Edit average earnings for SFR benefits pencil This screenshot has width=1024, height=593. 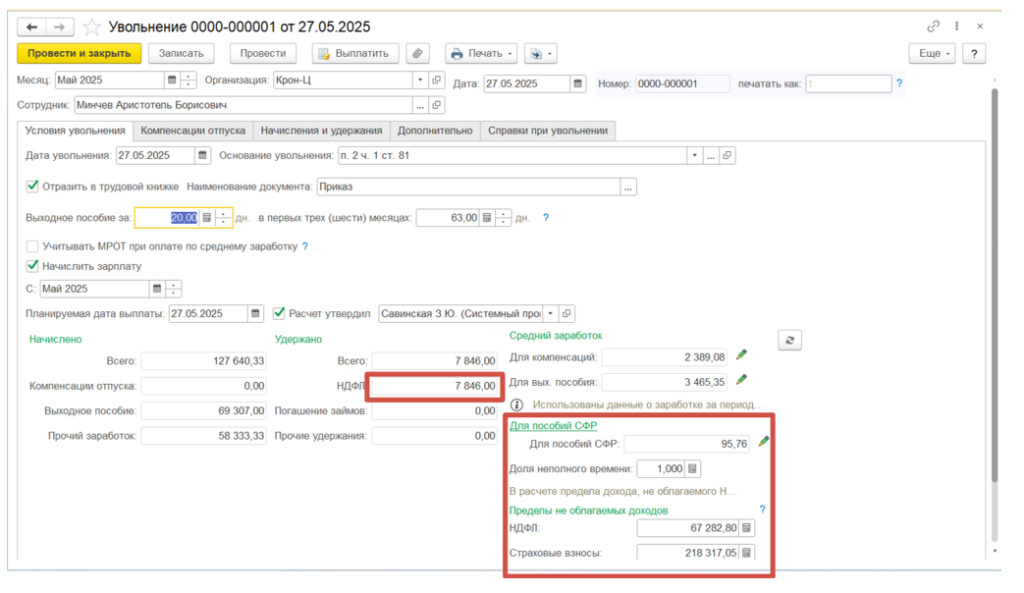[764, 442]
